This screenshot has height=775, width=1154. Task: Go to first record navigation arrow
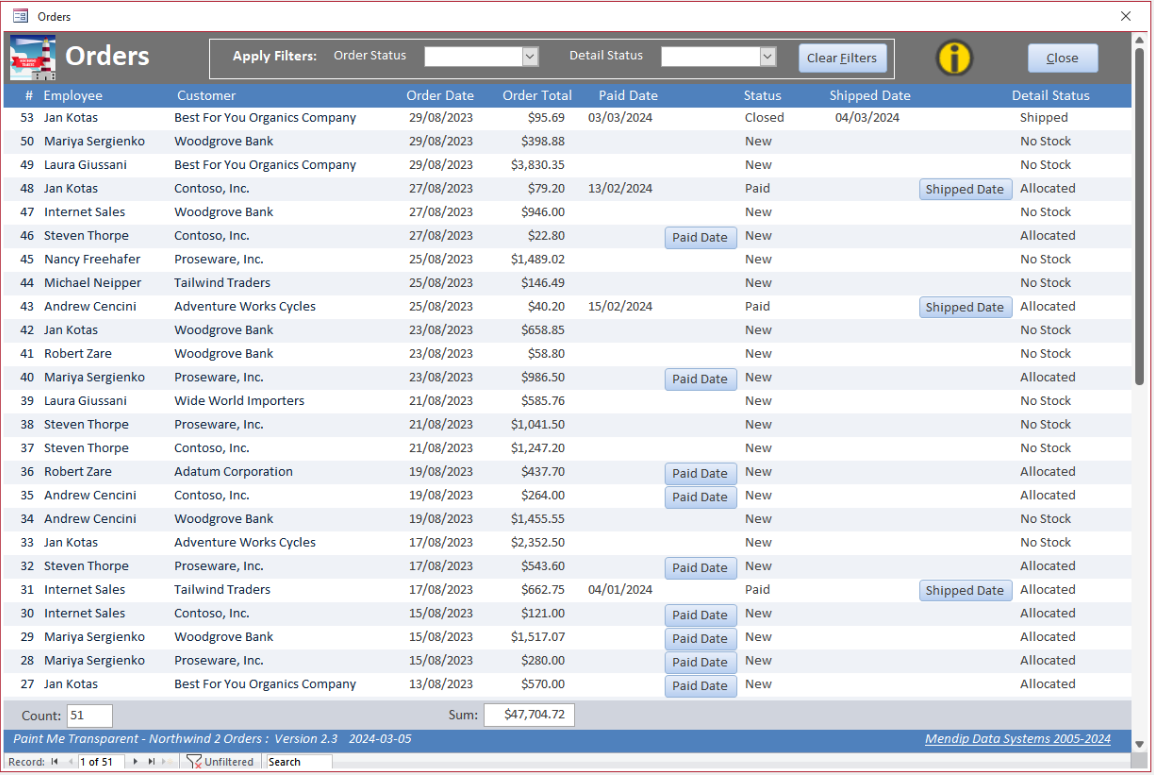click(x=54, y=762)
